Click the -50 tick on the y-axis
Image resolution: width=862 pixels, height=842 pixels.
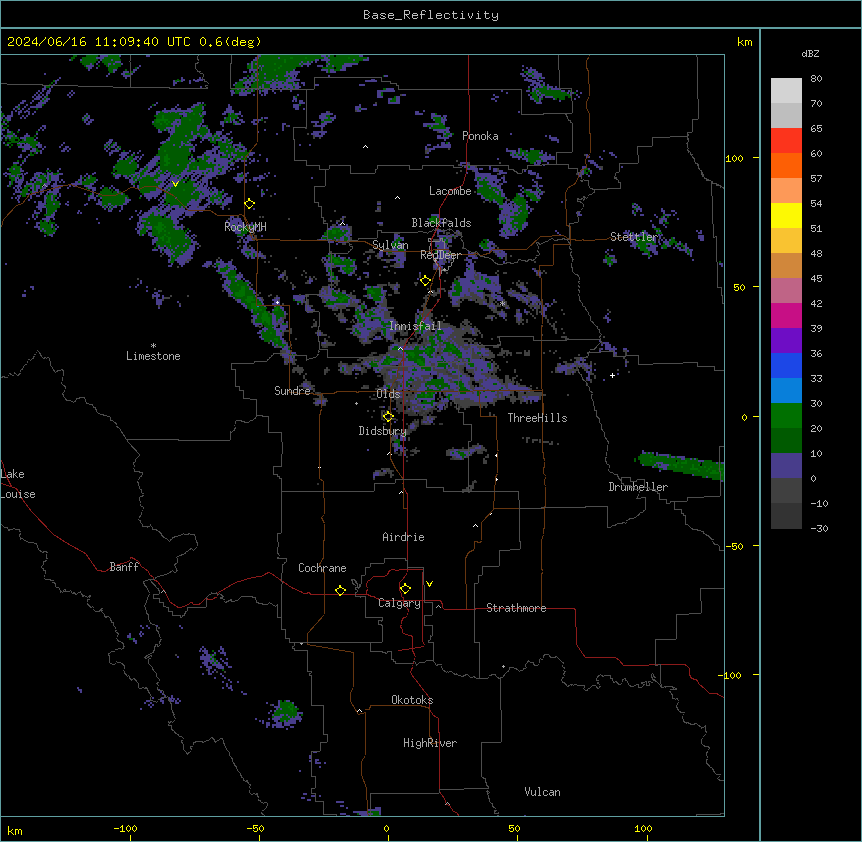tap(734, 546)
